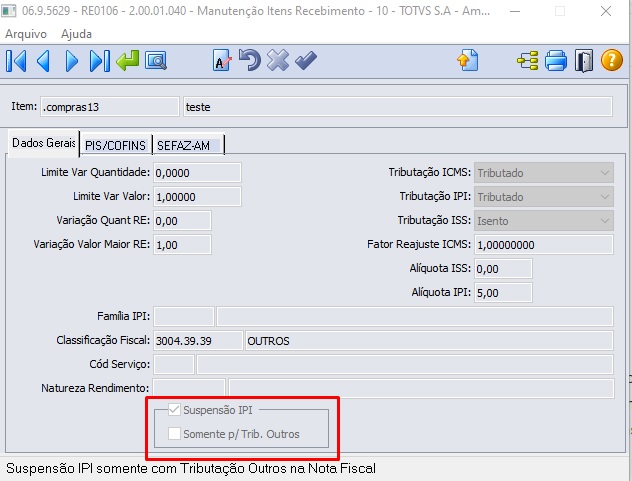Toggle Somente p/ Trib. Outros checkbox

[x=174, y=434]
